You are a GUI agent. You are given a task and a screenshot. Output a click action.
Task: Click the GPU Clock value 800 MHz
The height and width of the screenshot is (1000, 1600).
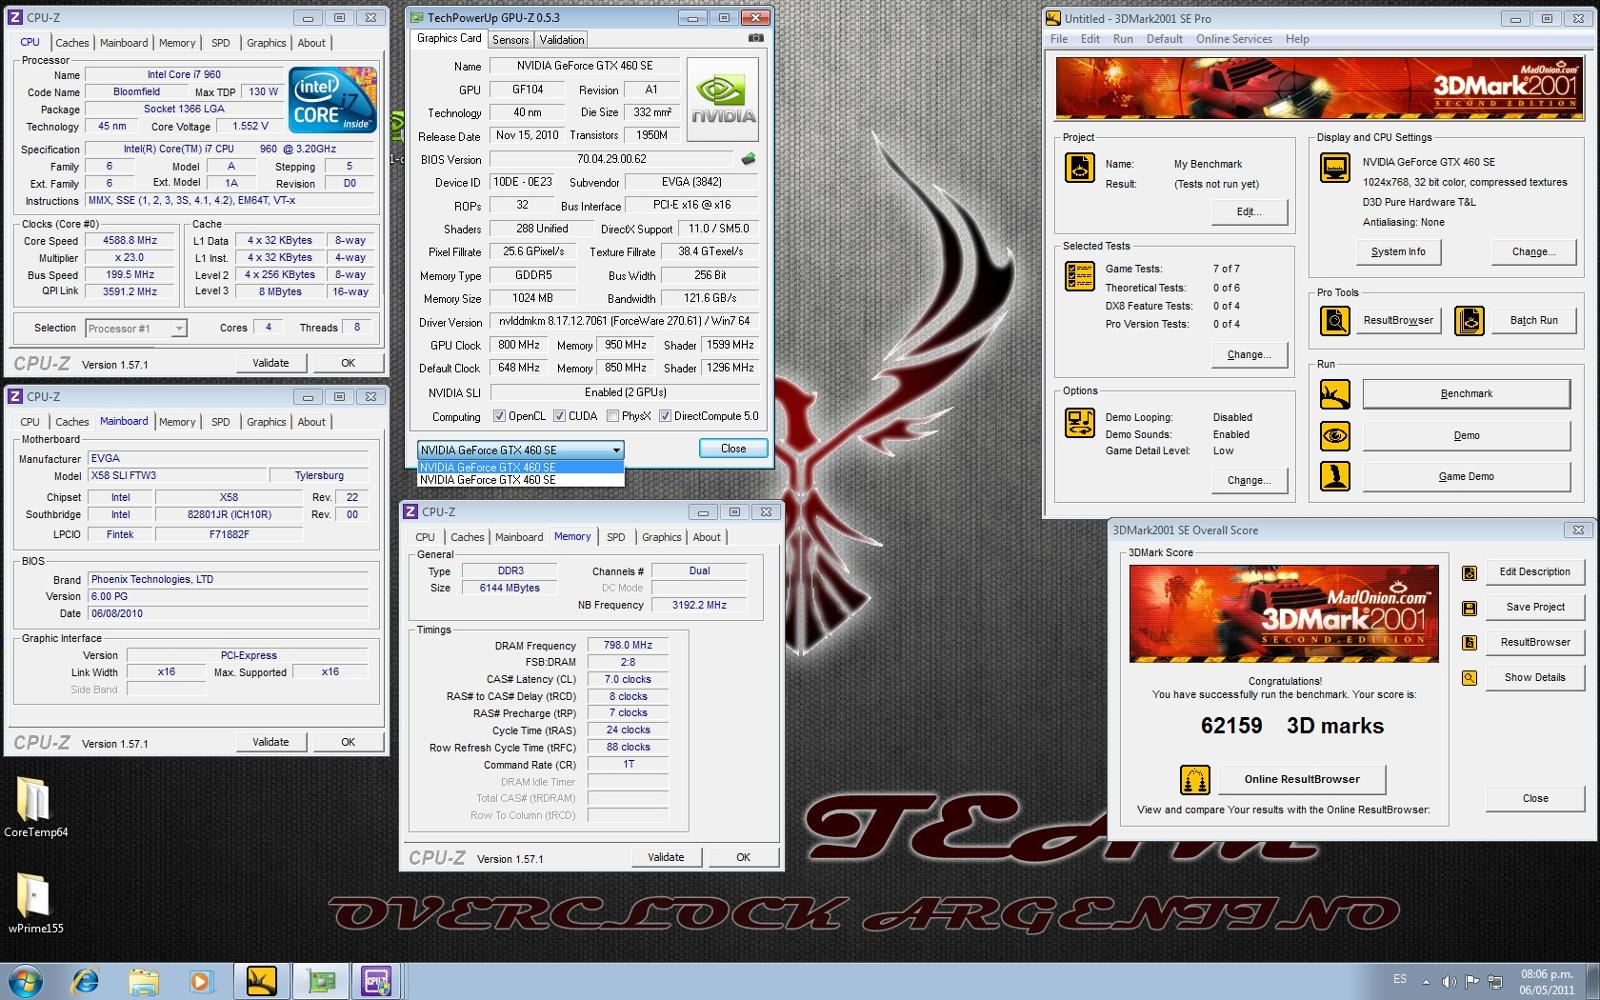pos(519,345)
